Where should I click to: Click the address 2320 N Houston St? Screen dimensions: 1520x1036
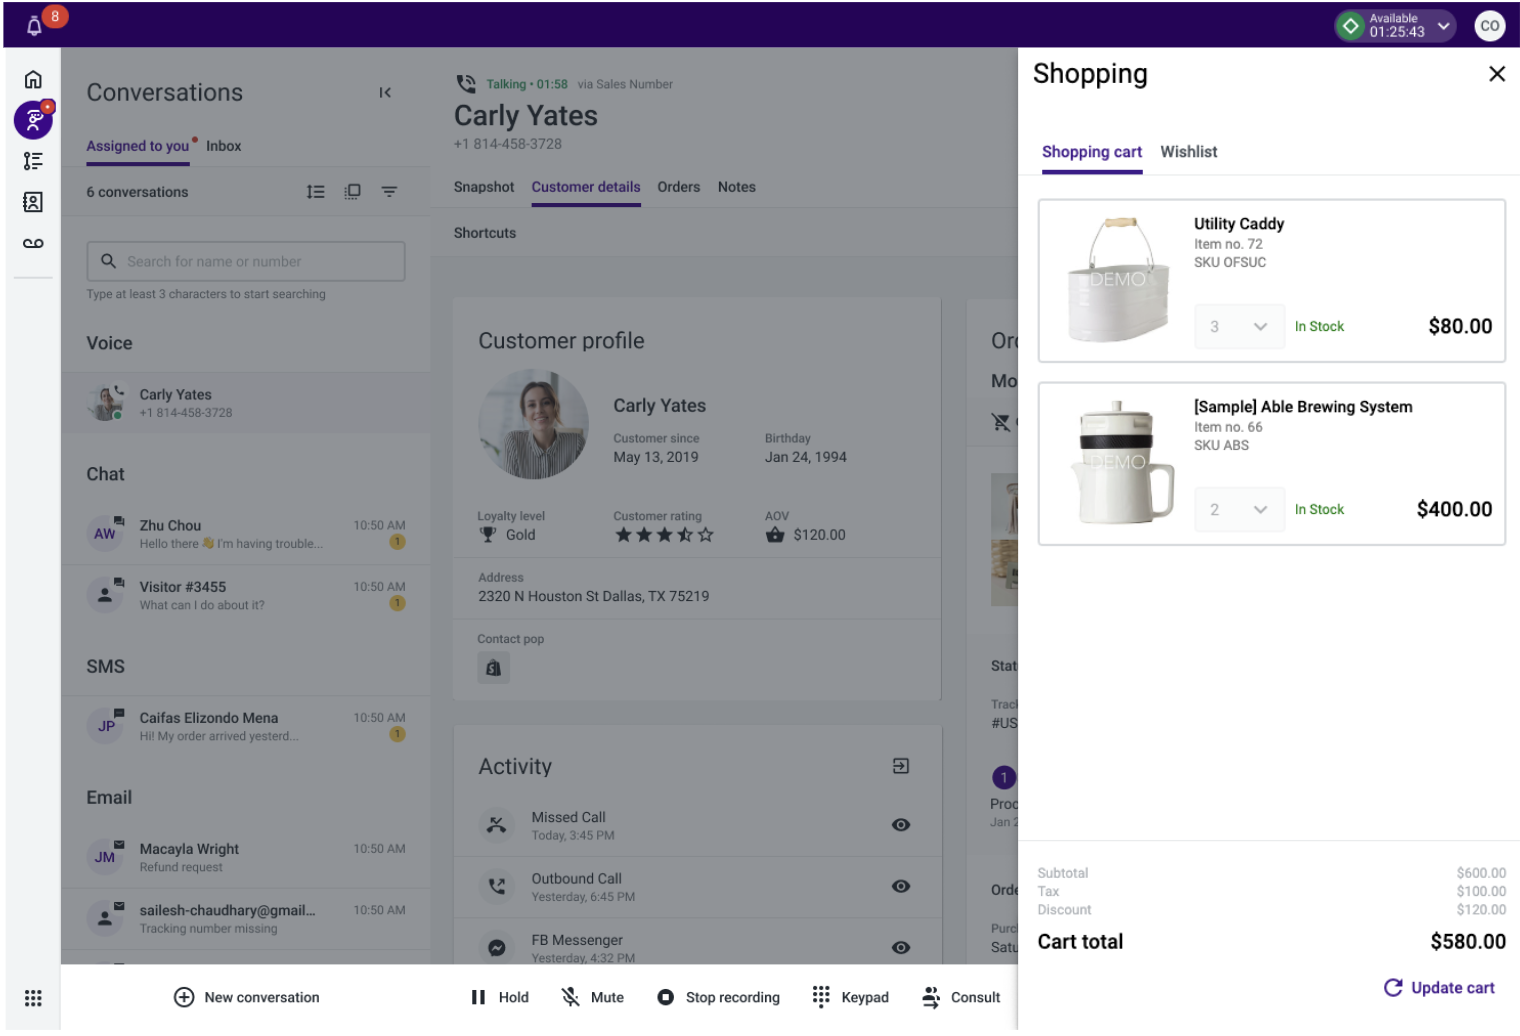tap(593, 596)
